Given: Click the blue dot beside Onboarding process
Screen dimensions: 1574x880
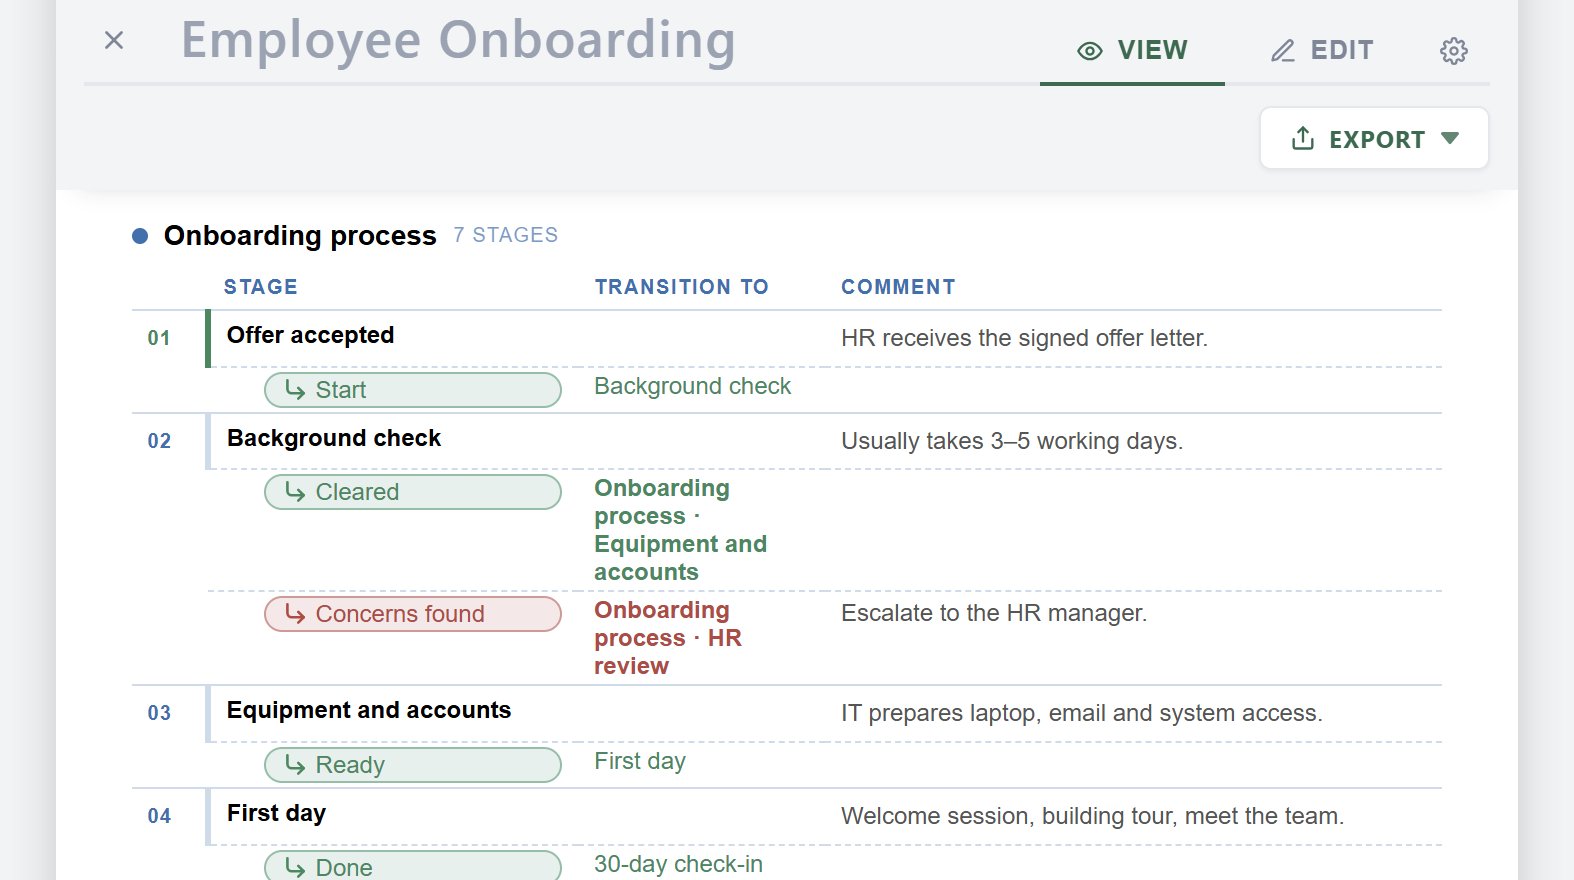Looking at the screenshot, I should coord(140,236).
